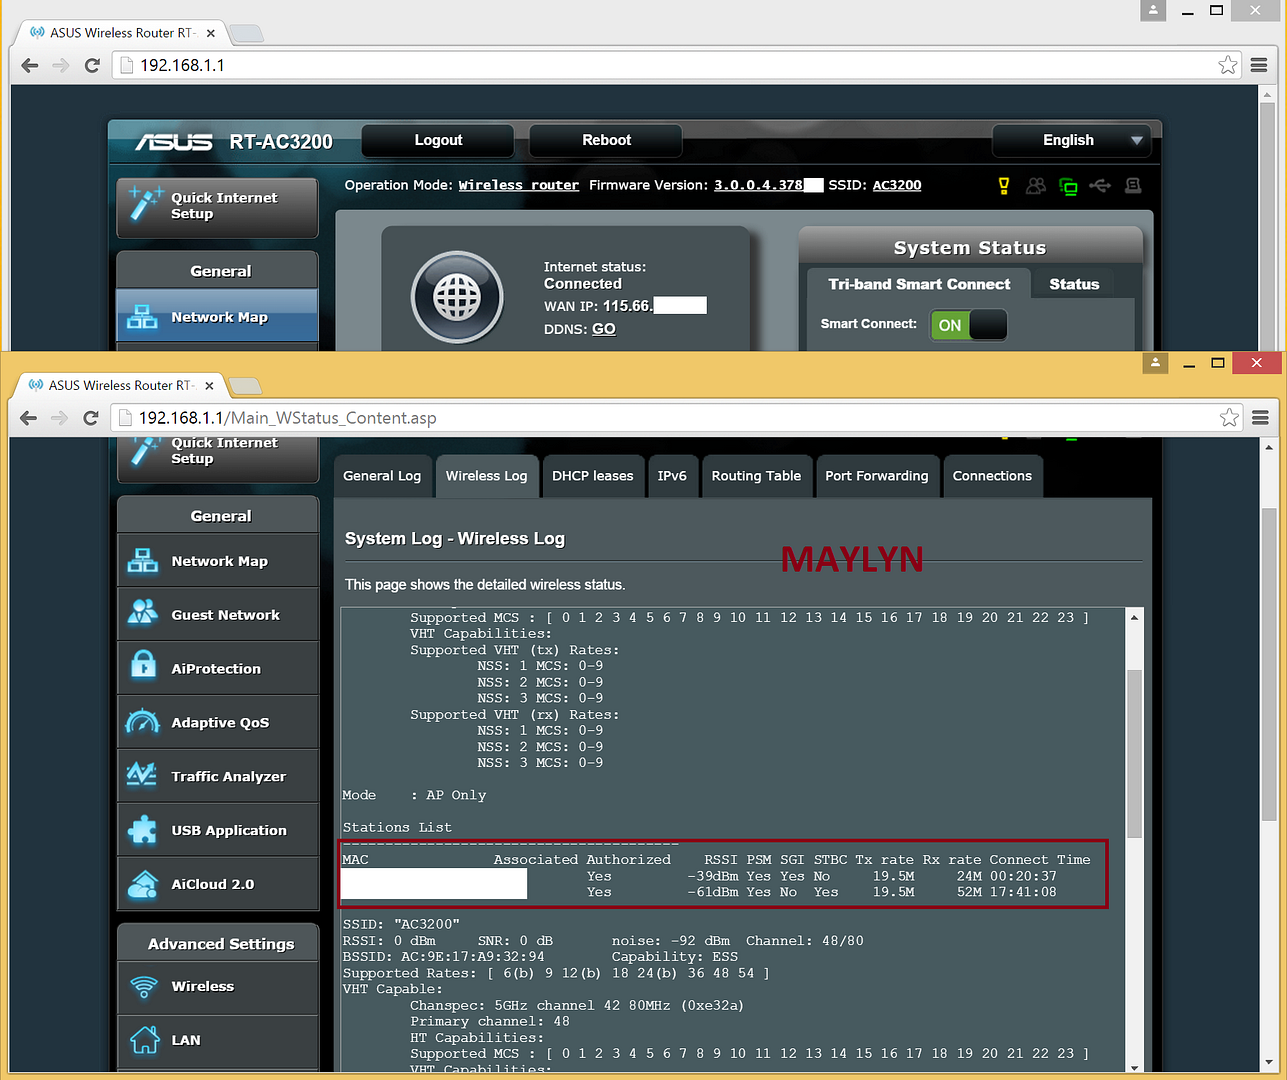Click Chrome profile icon in front window
1287x1080 pixels.
tap(1155, 362)
